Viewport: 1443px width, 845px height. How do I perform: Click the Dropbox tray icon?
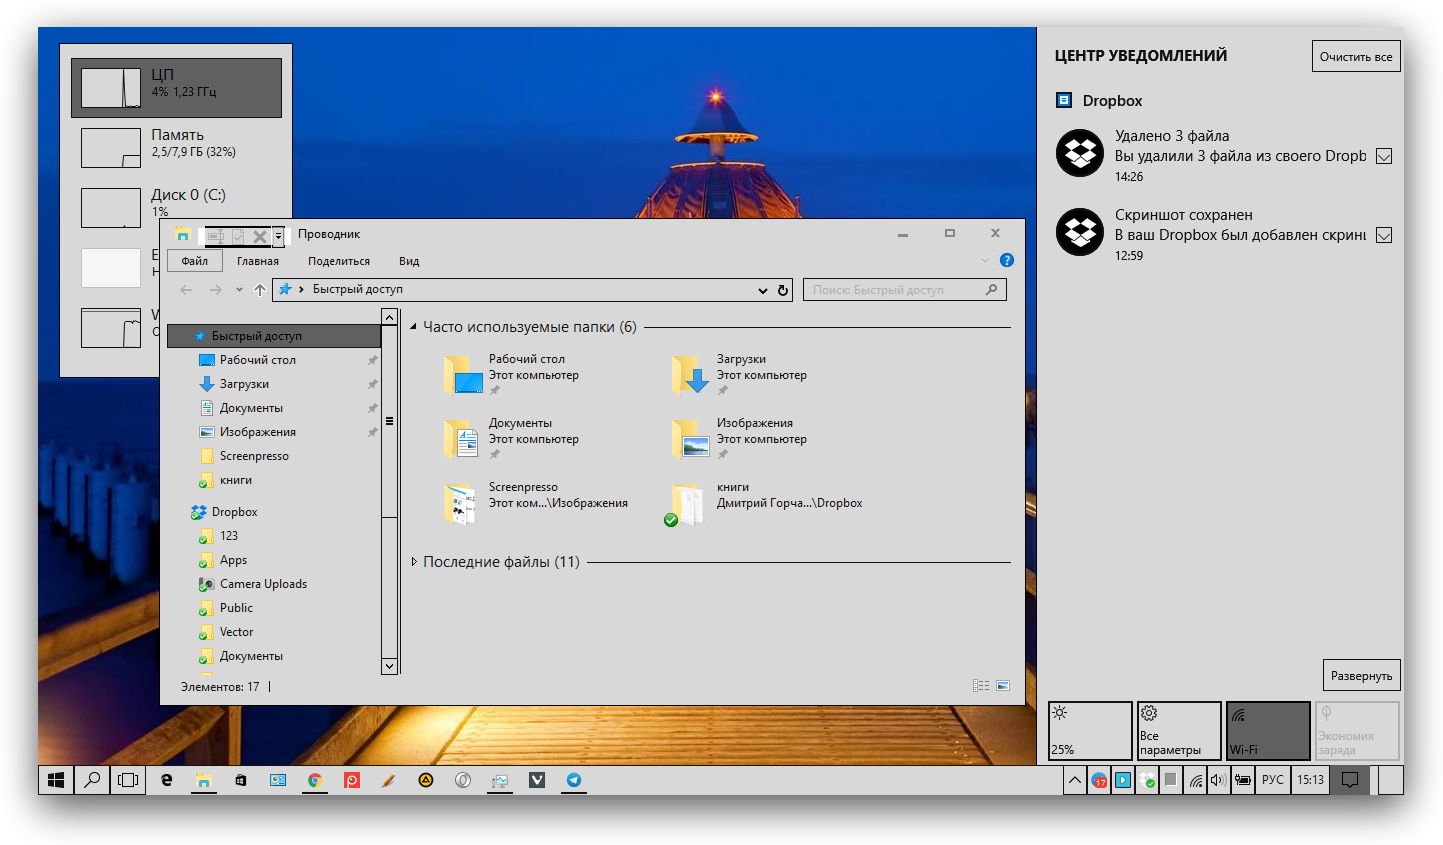point(1147,781)
